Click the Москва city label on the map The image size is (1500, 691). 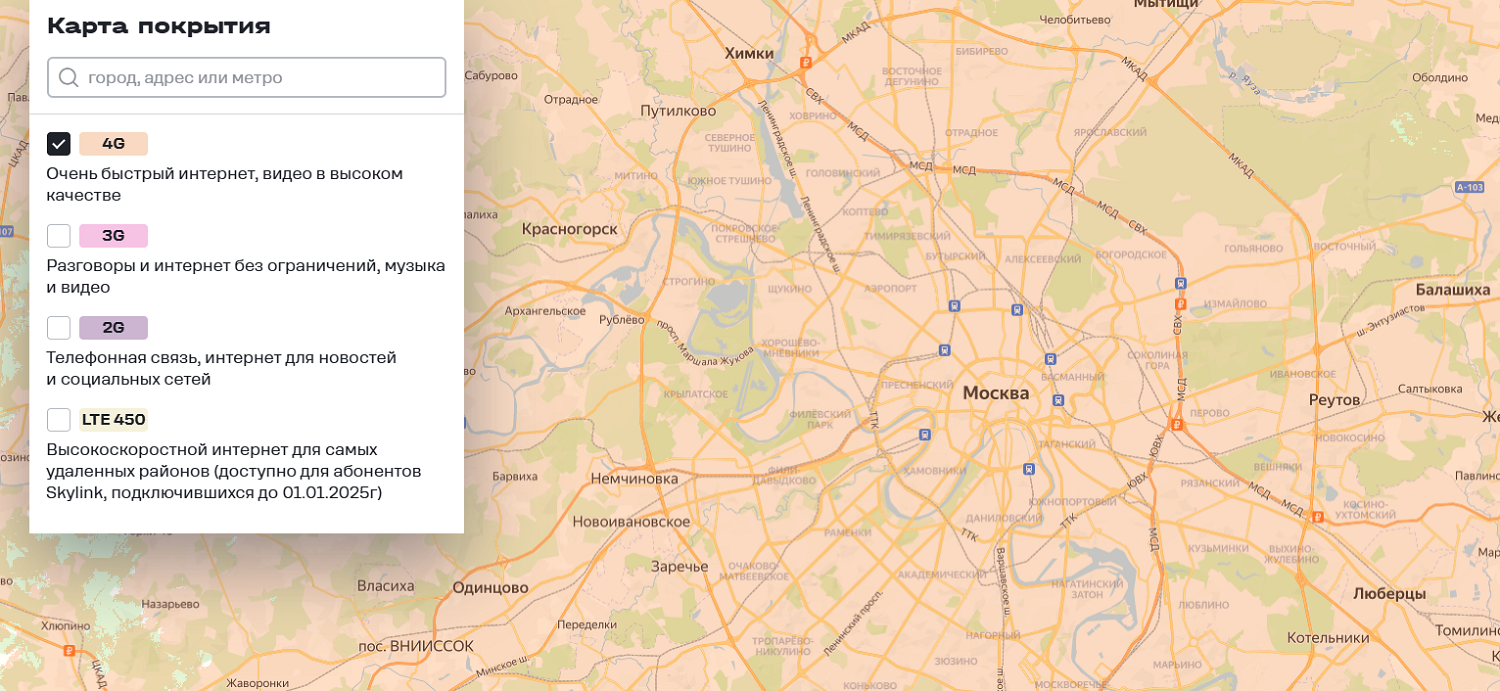pyautogui.click(x=995, y=393)
